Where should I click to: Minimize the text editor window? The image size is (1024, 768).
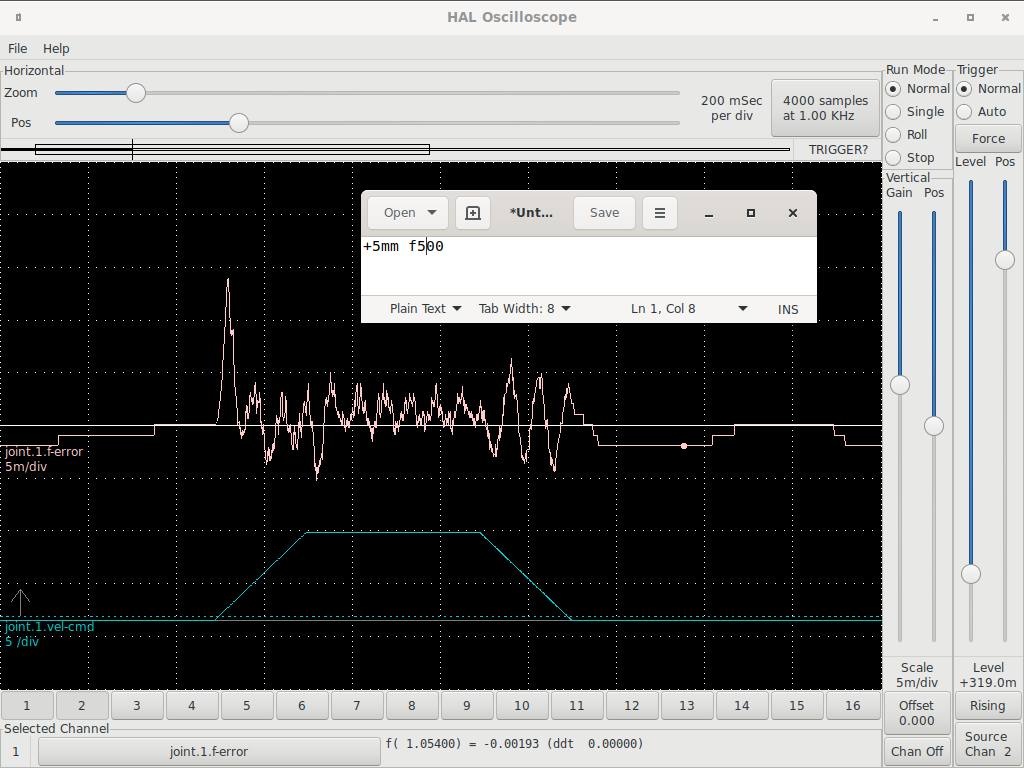coord(709,213)
